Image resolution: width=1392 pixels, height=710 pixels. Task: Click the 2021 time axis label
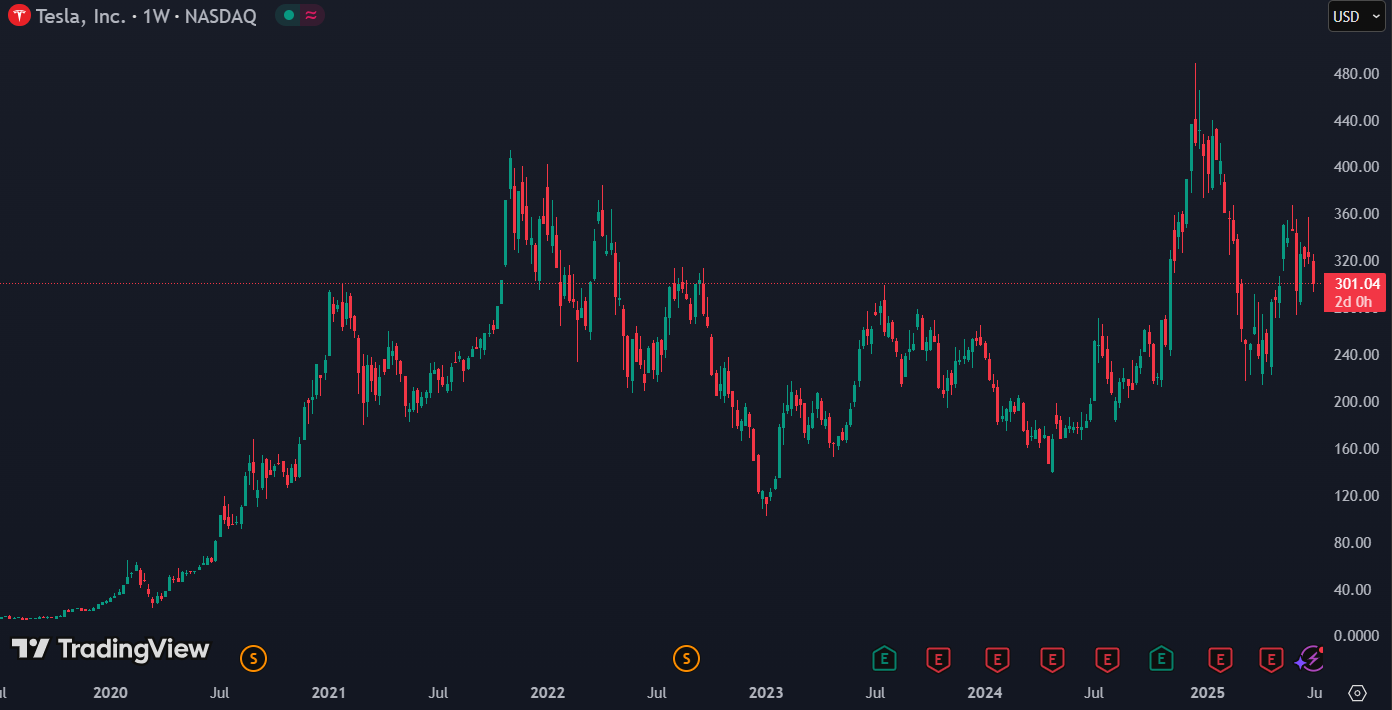click(x=328, y=693)
